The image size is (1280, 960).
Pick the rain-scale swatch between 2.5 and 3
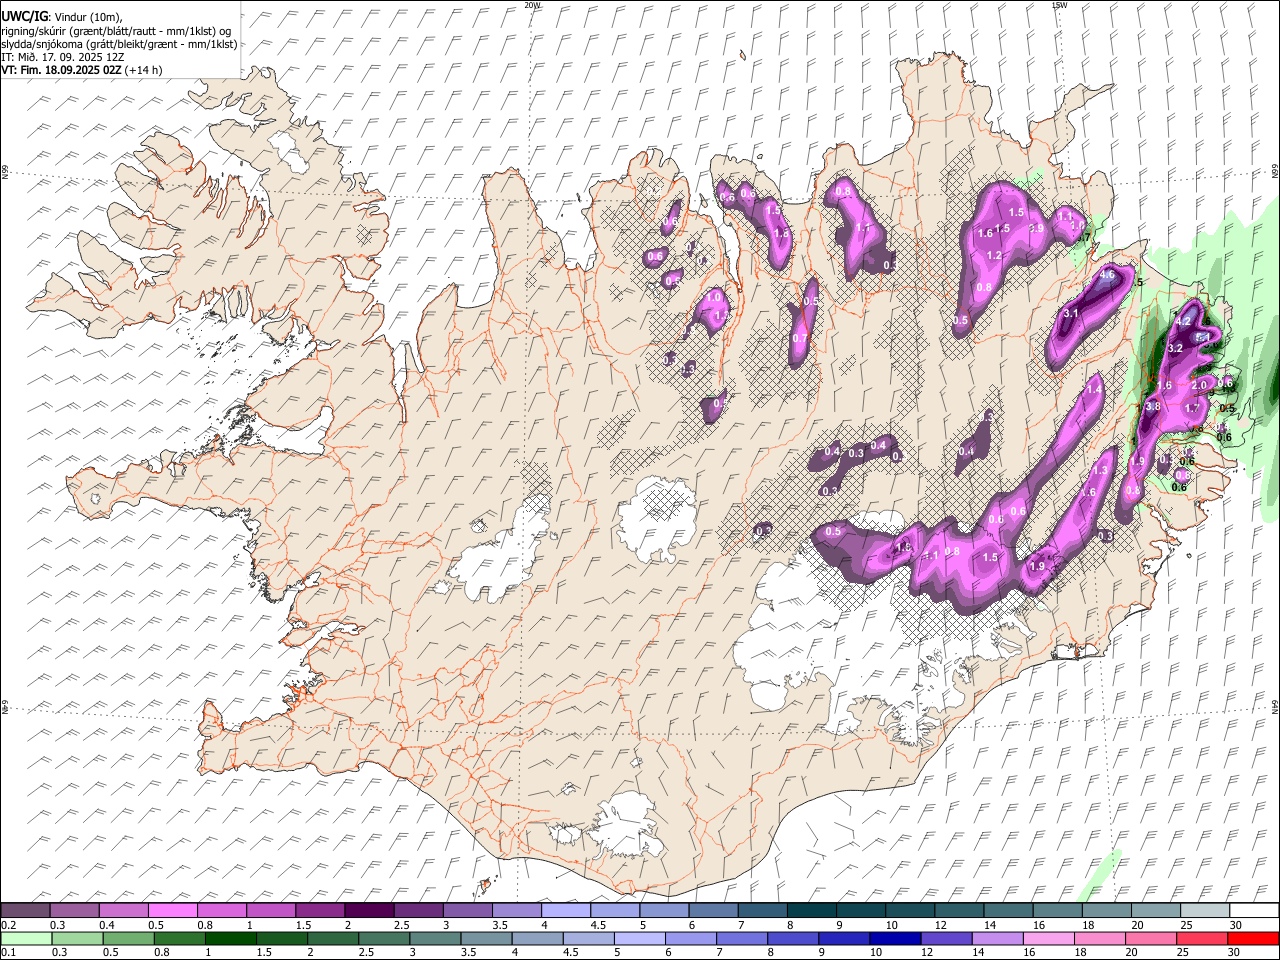point(385,938)
